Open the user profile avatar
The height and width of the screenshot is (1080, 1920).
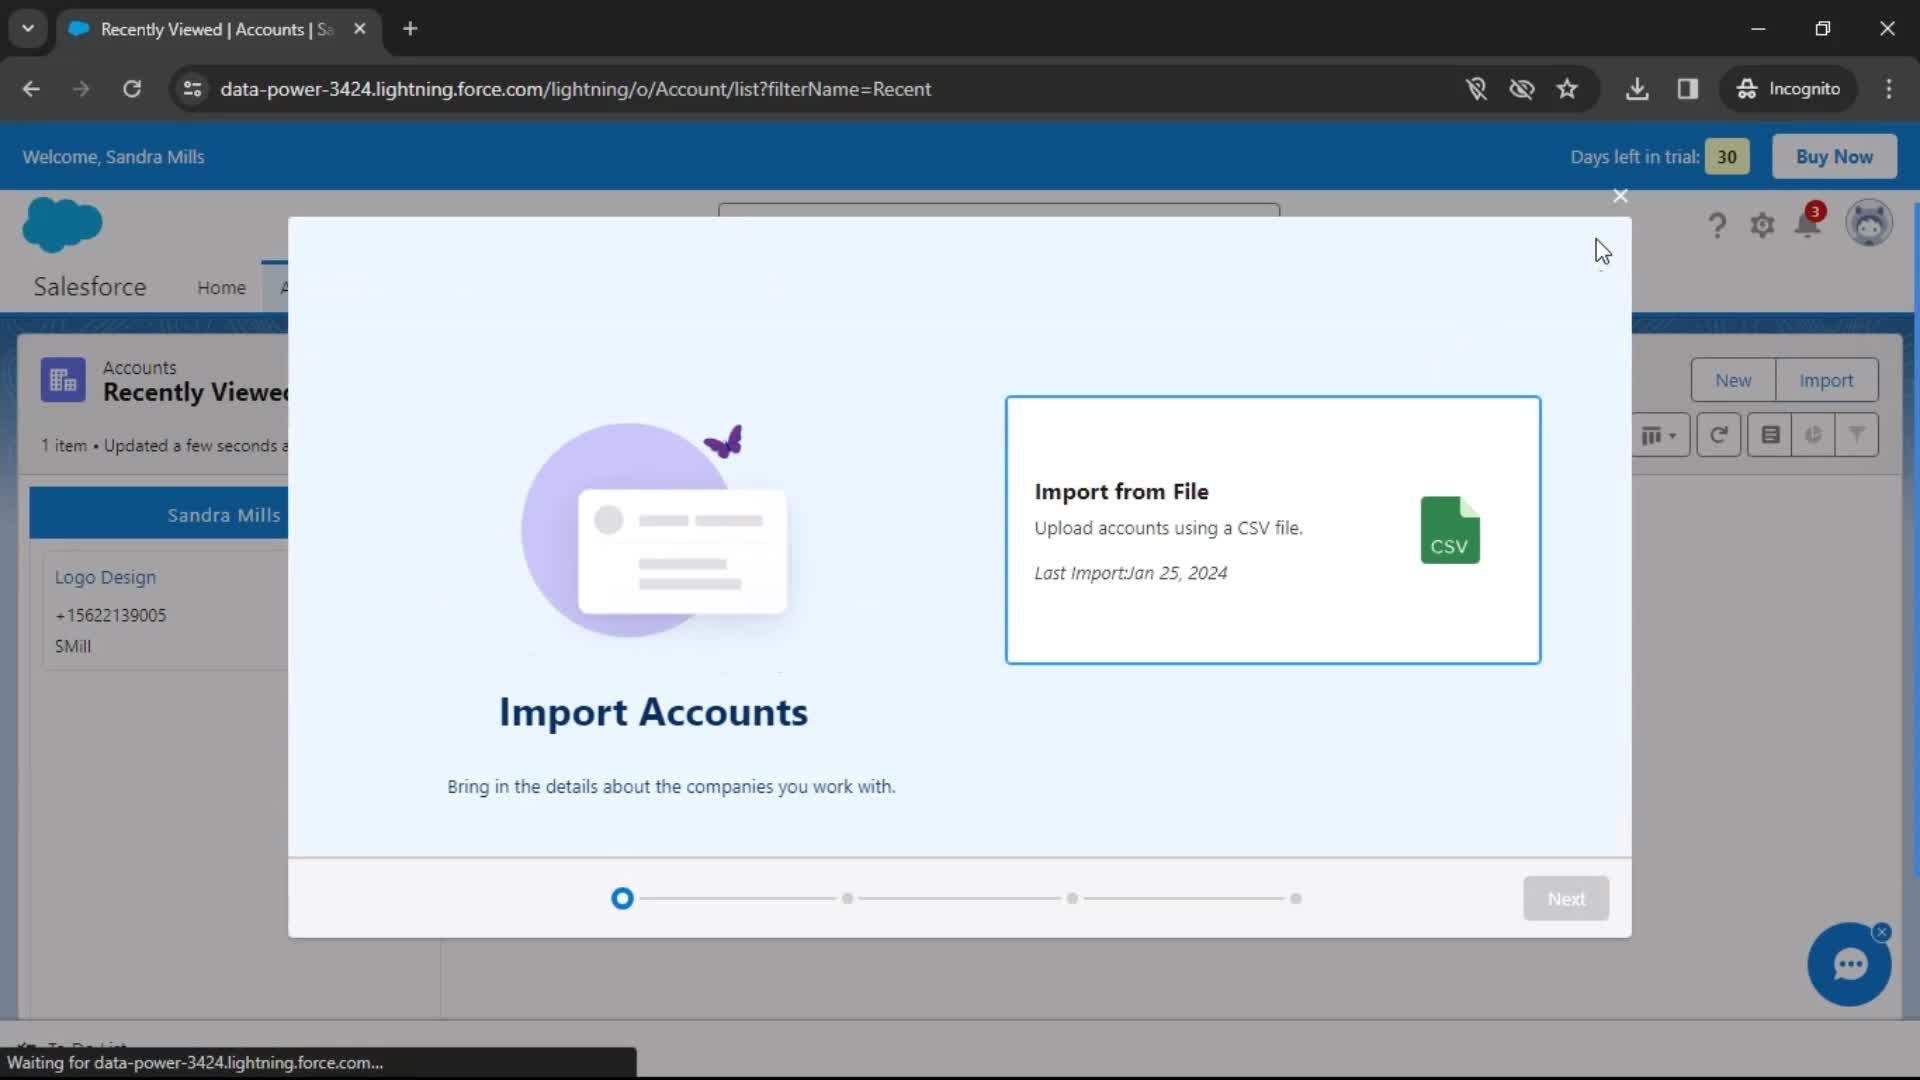[x=1868, y=222]
